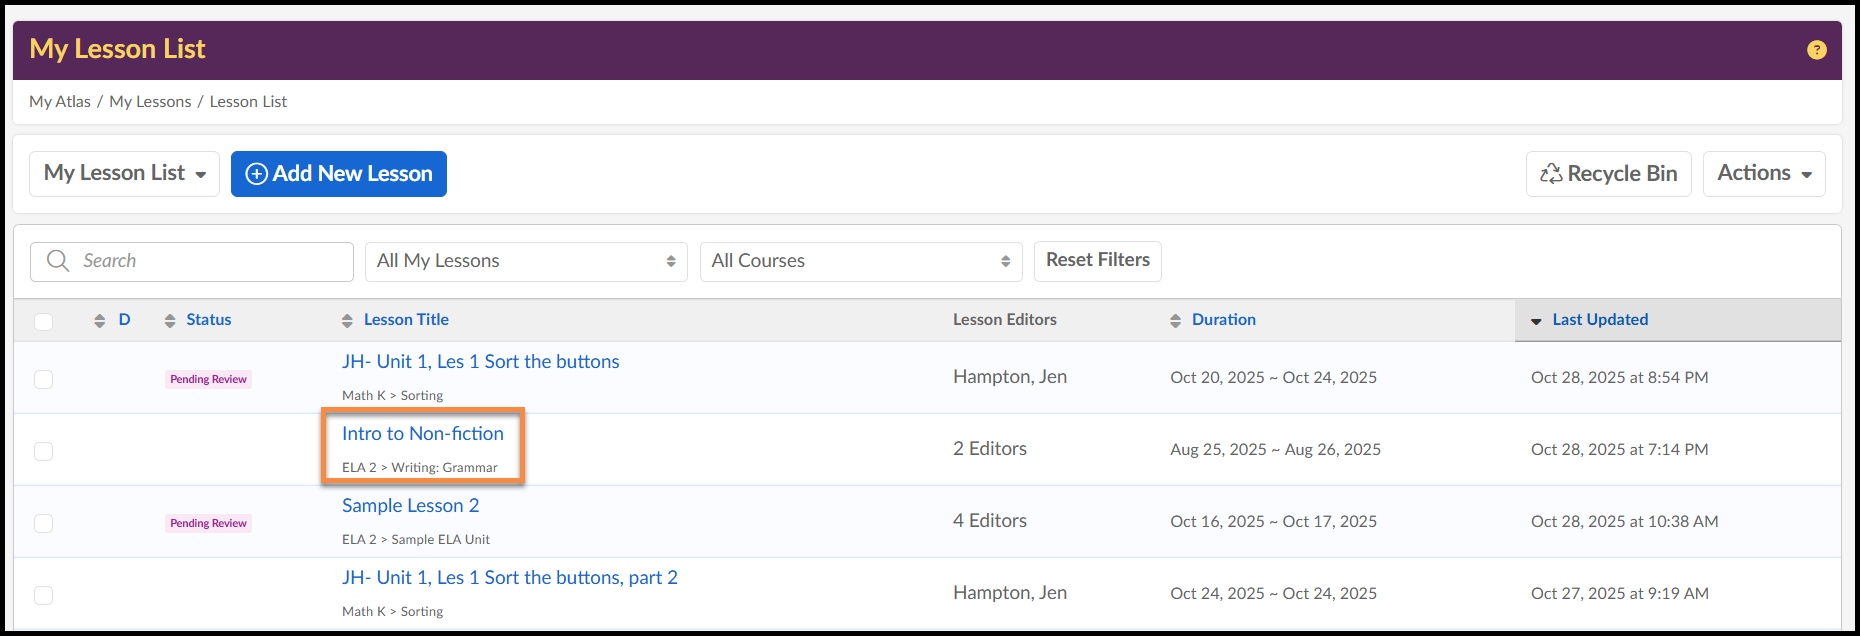Viewport: 1860px width, 636px height.
Task: Check the box for Intro to Non-fiction row
Action: point(43,451)
